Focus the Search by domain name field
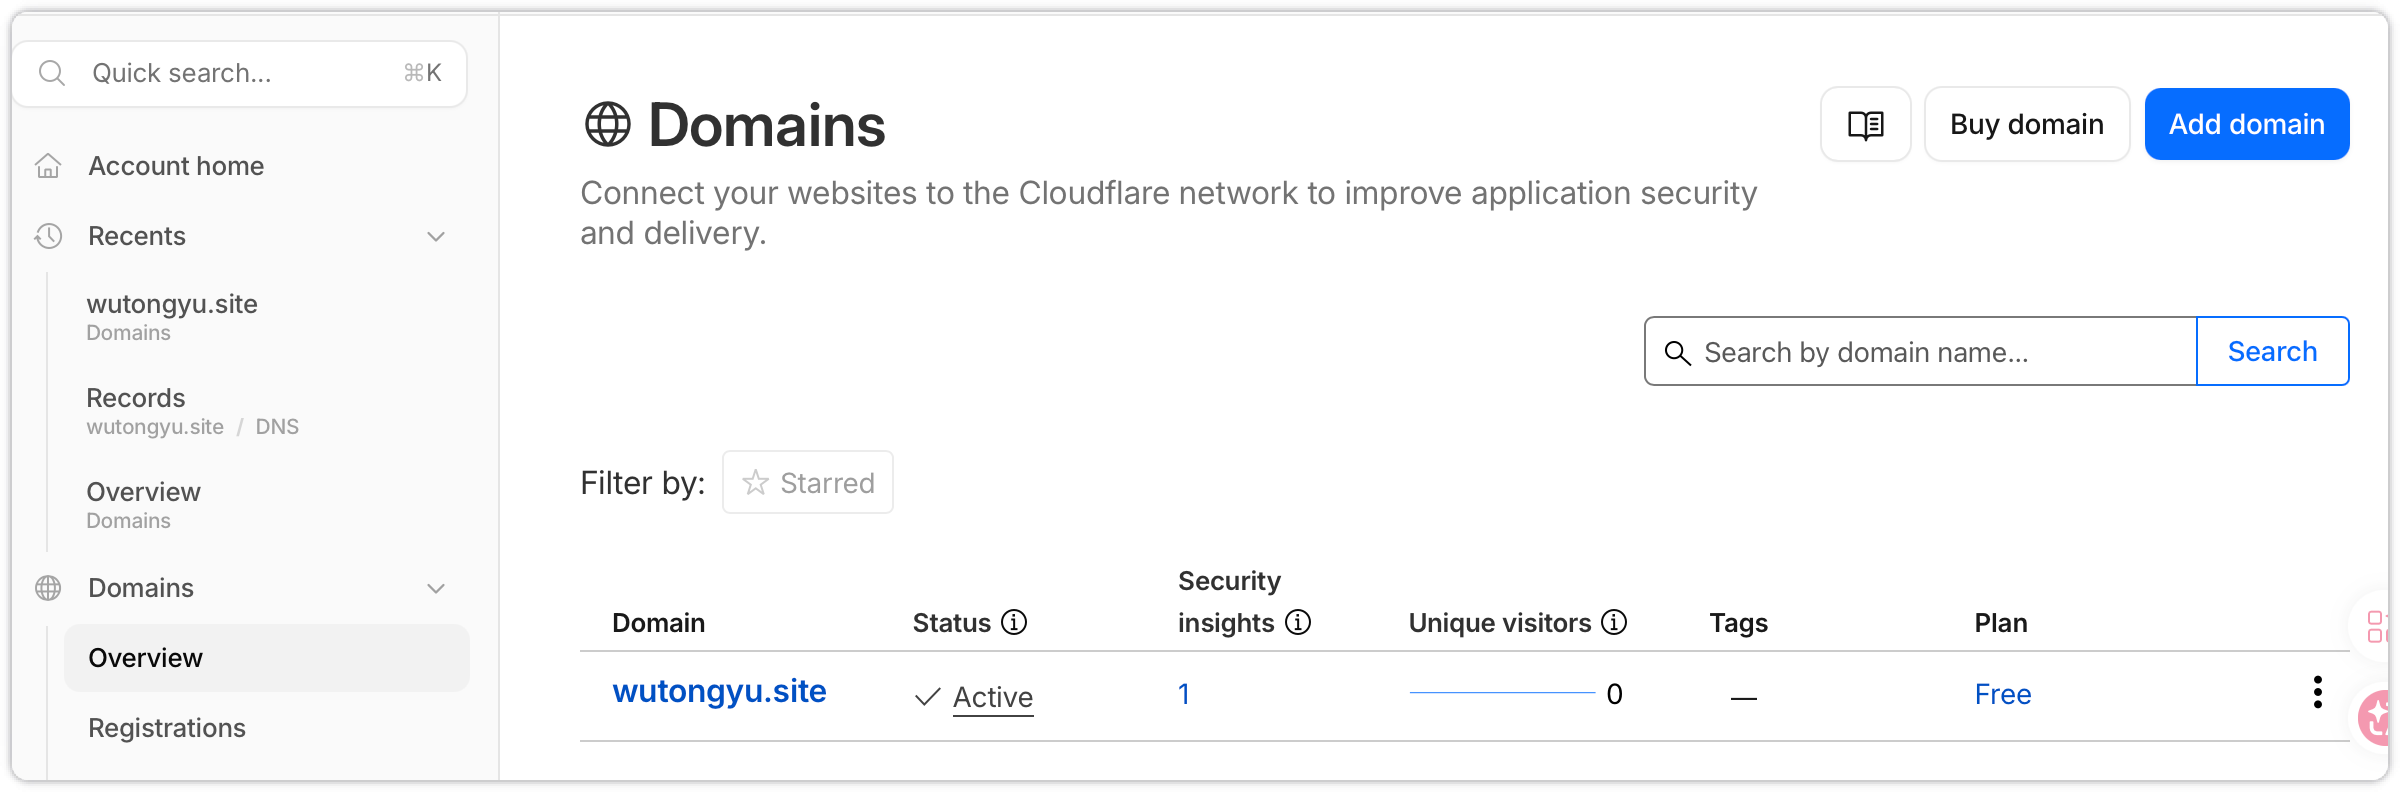2400x792 pixels. pos(1921,351)
